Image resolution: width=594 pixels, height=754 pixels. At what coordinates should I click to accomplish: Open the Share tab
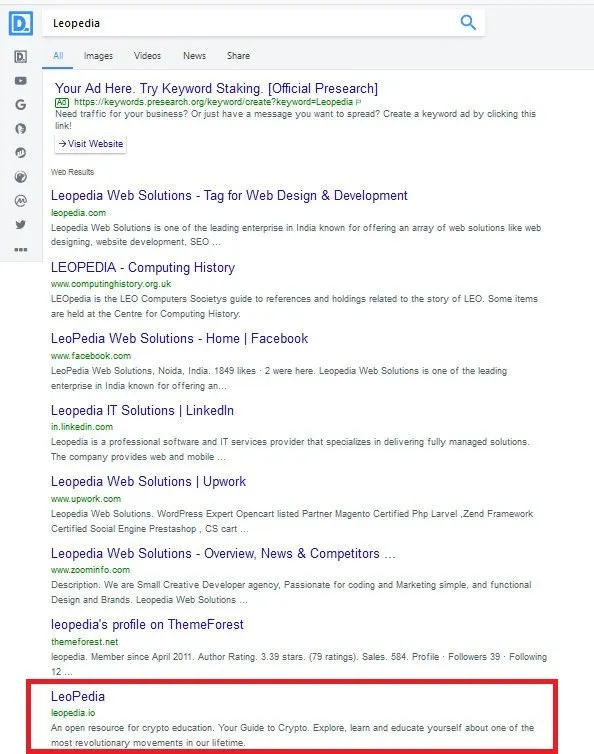click(x=238, y=56)
